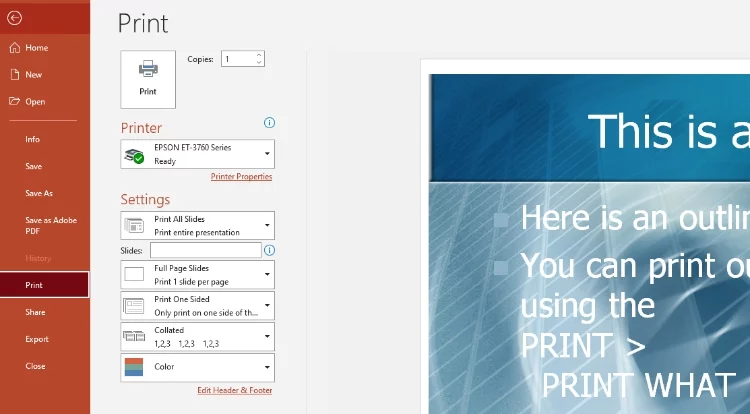Click the Home house icon
The height and width of the screenshot is (414, 750).
(15, 47)
